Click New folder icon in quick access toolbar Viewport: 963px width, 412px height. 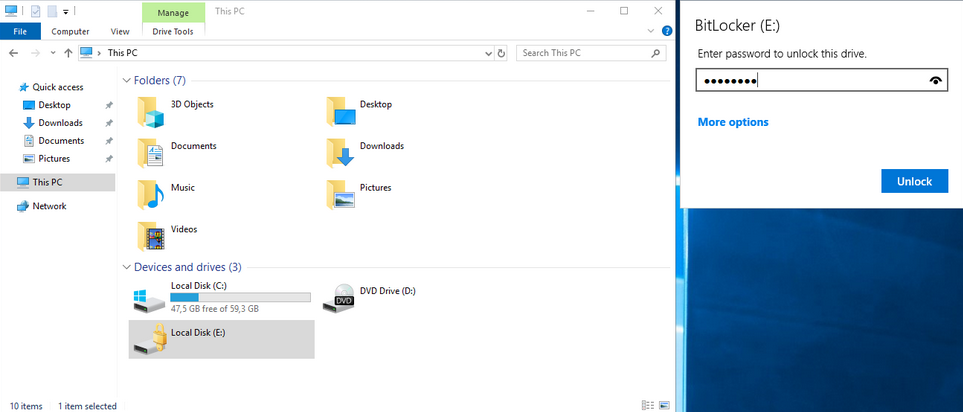(x=52, y=11)
